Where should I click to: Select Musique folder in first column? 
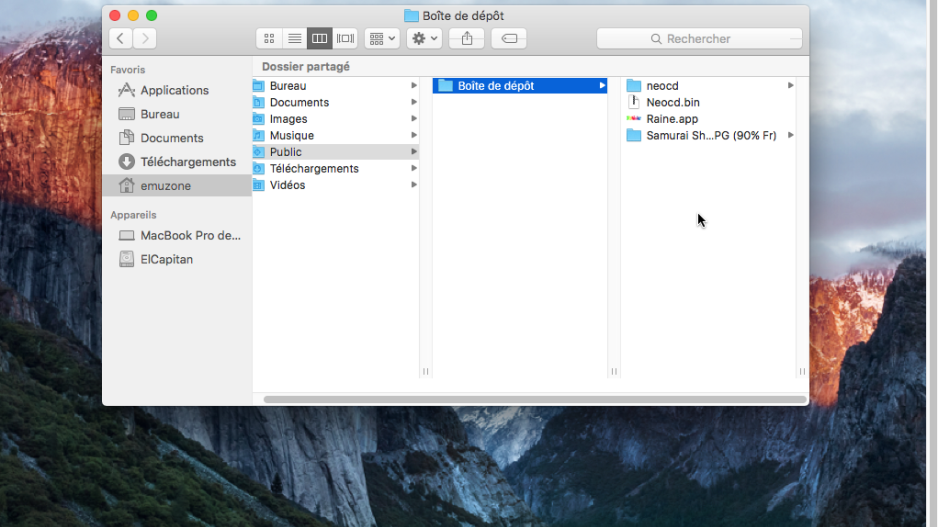[x=335, y=135]
